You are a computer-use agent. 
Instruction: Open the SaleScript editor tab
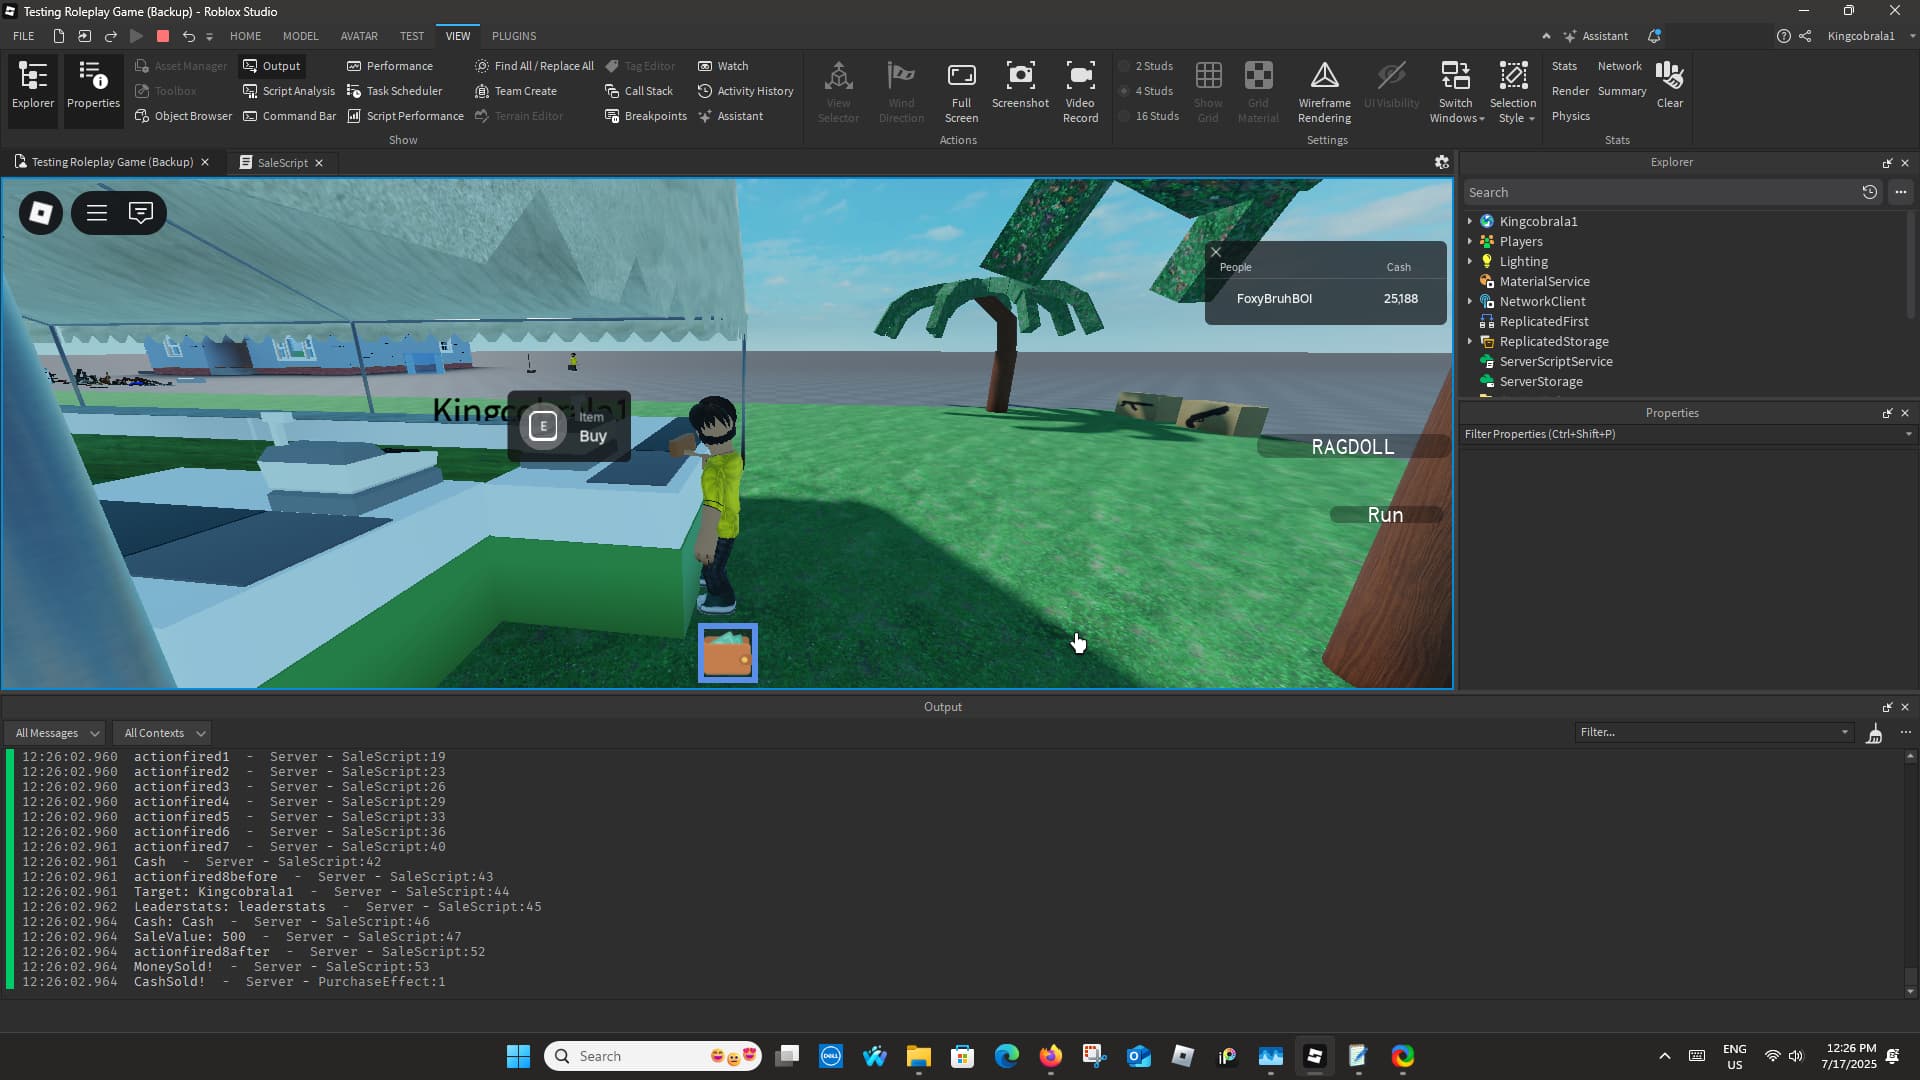pyautogui.click(x=283, y=162)
